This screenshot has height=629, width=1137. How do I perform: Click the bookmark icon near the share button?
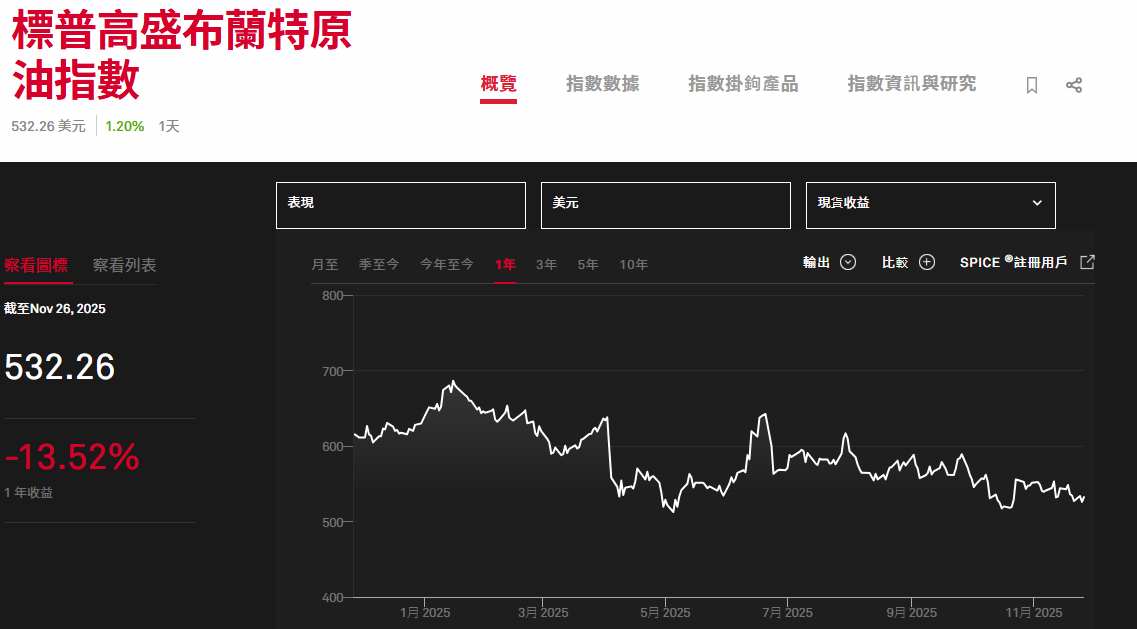point(1030,85)
